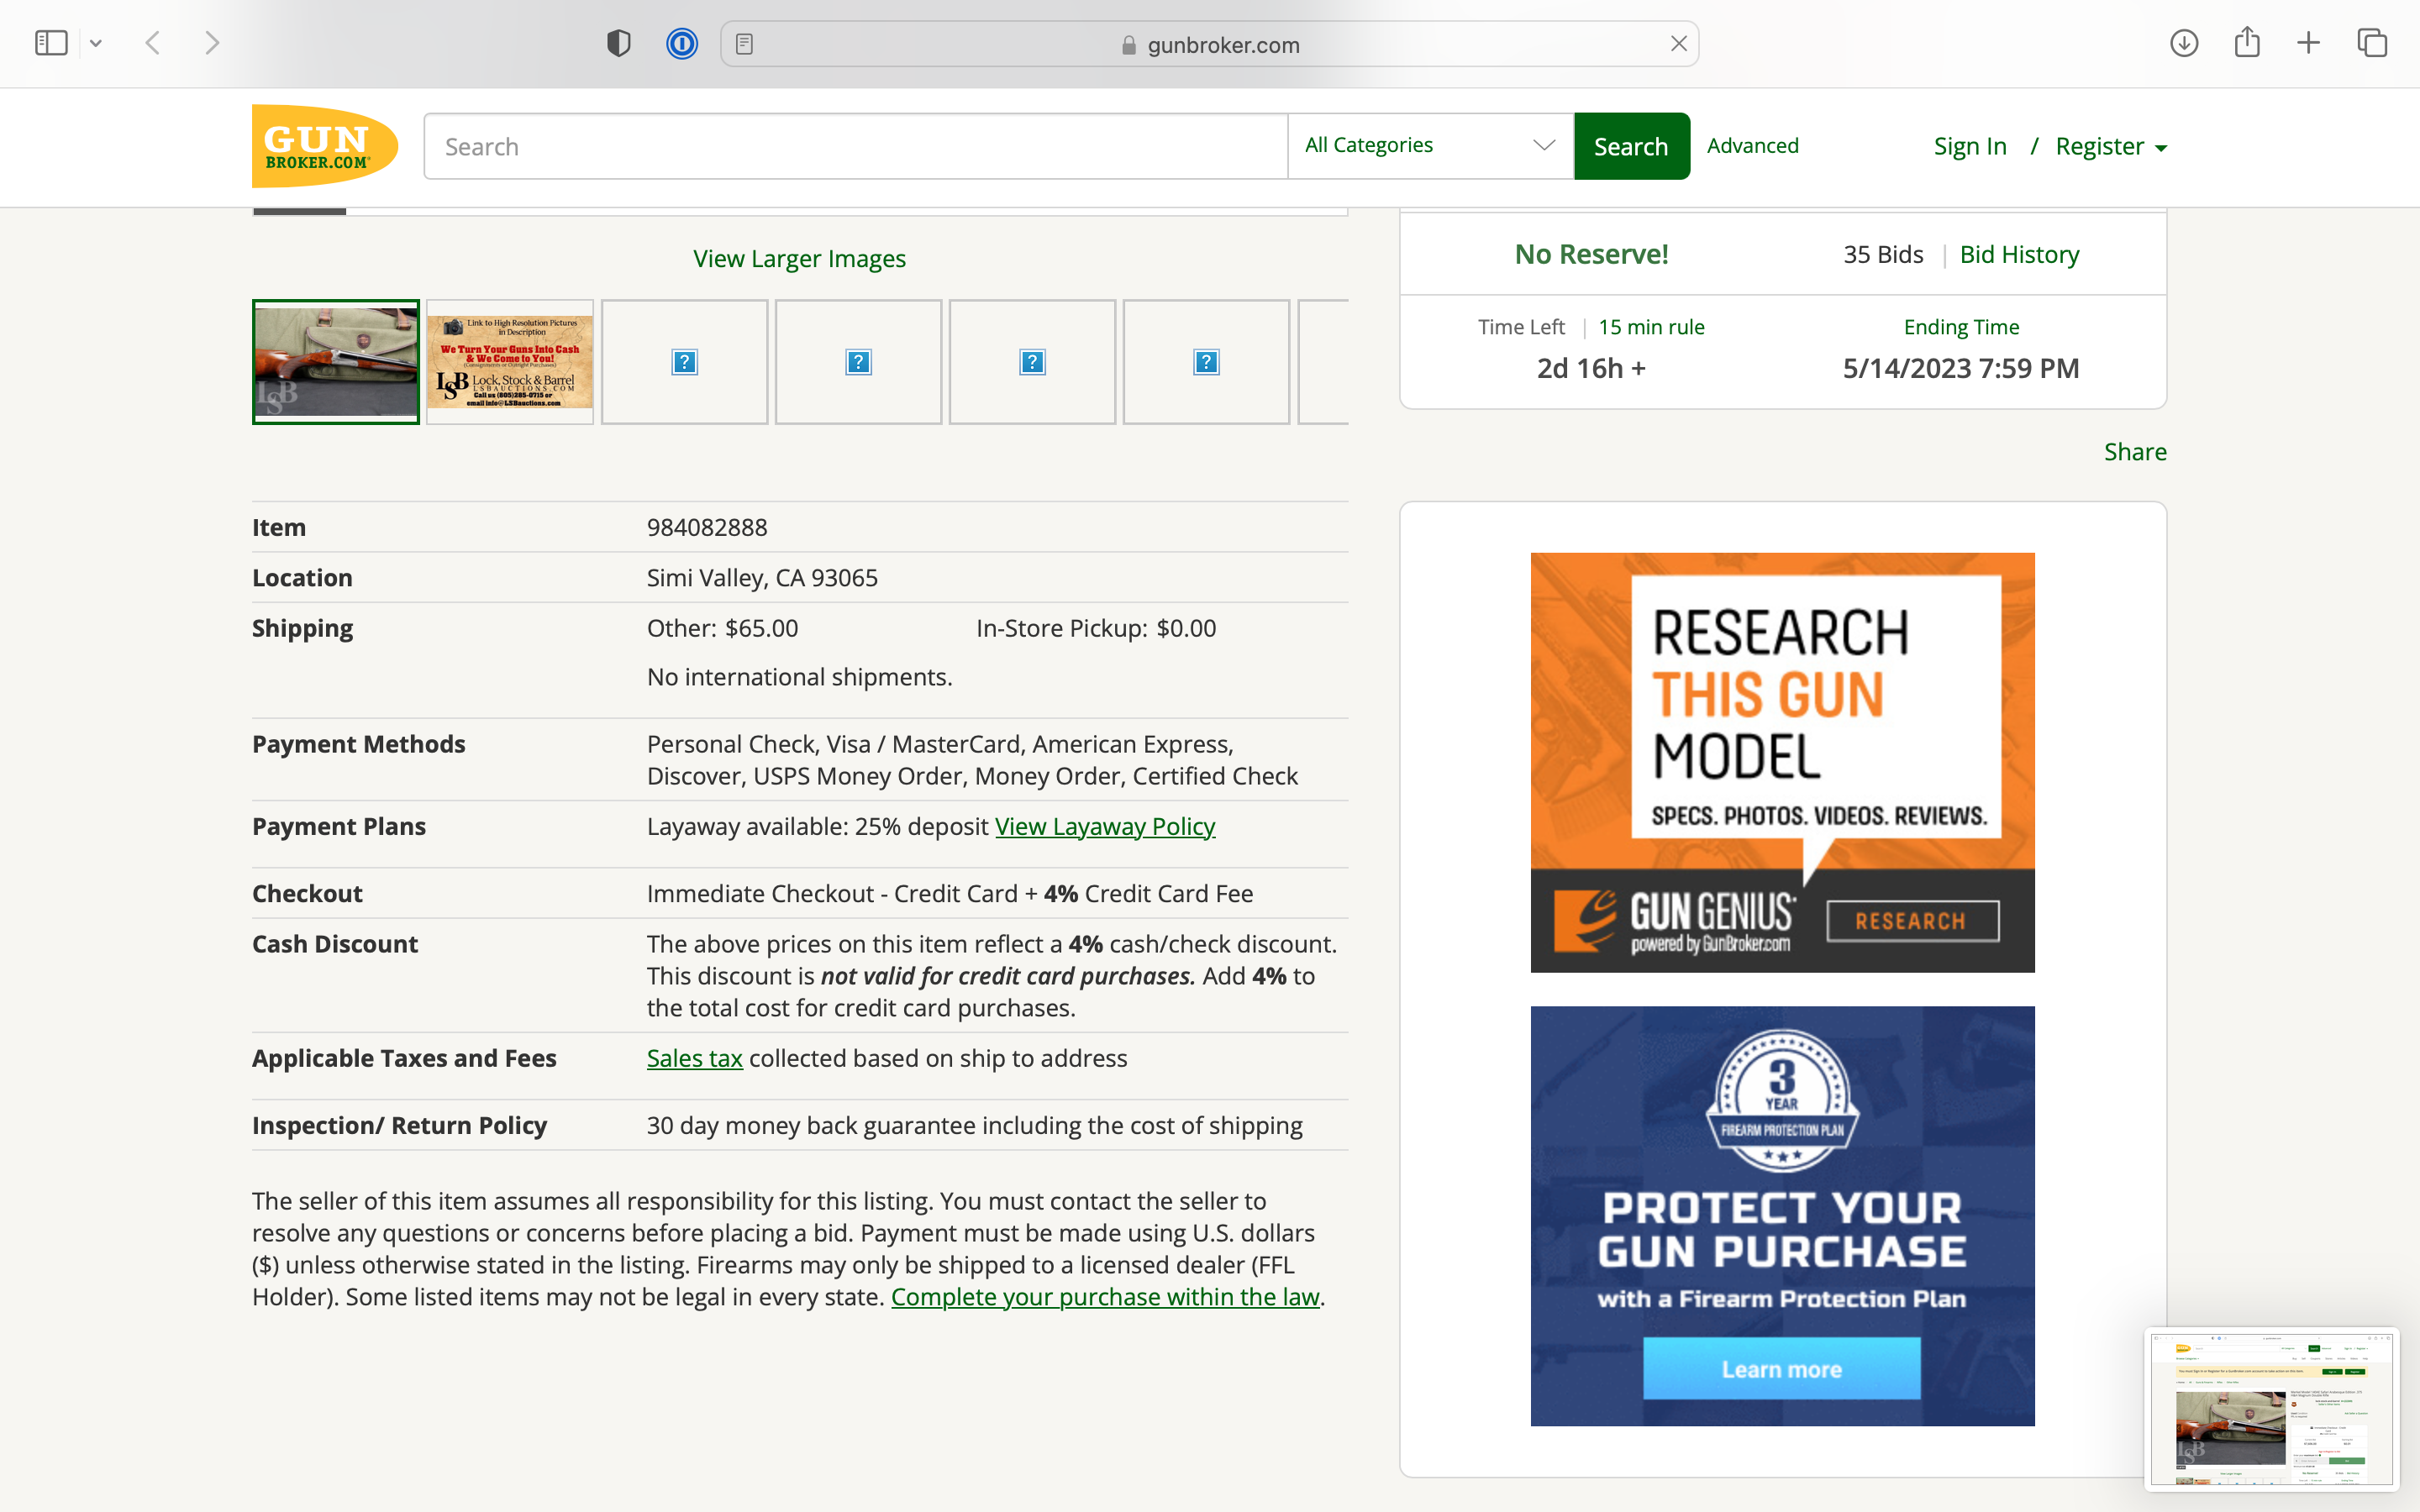Click the 35 Bids count text
This screenshot has width=2420, height=1512.
click(1883, 254)
